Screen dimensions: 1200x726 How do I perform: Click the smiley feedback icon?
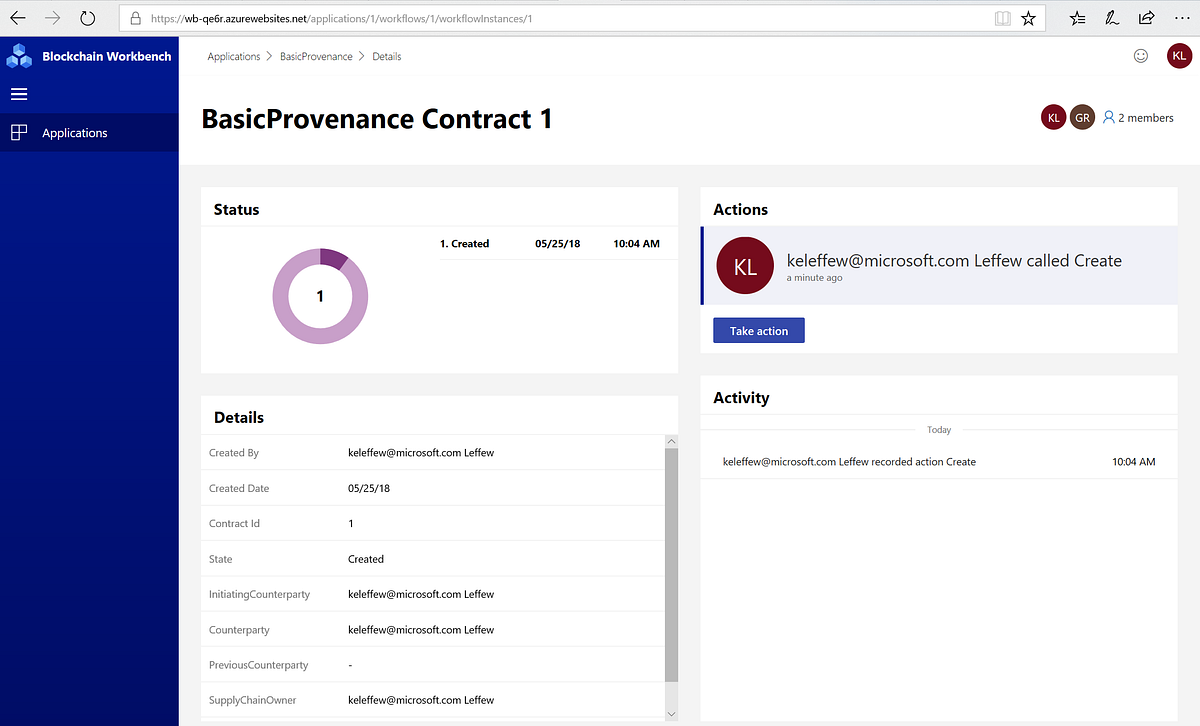[x=1141, y=56]
